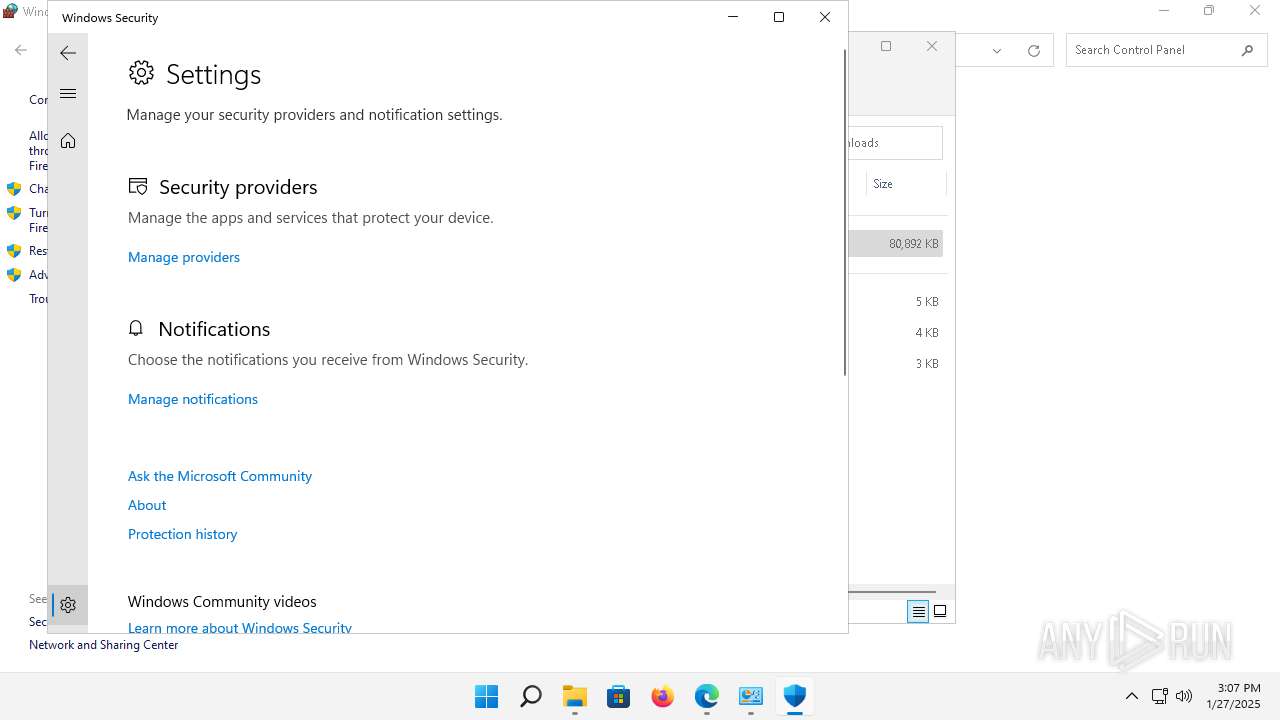Open network status tray icon
This screenshot has height=720, width=1280.
coord(1160,696)
